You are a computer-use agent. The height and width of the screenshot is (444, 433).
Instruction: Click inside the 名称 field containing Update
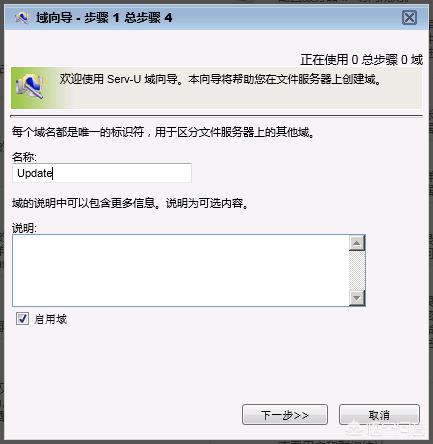pos(102,173)
